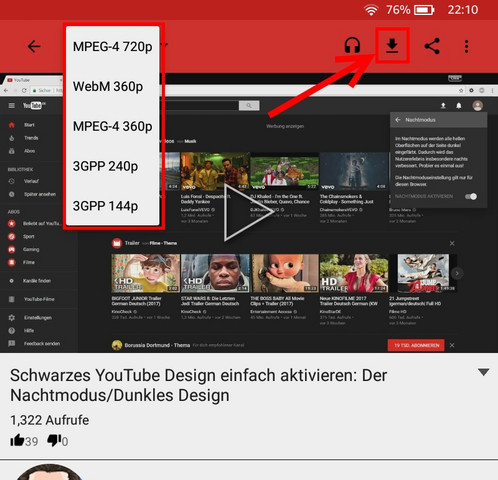Tap the thumbs-up like icon
Viewport: 498px width, 480px height.
point(17,440)
